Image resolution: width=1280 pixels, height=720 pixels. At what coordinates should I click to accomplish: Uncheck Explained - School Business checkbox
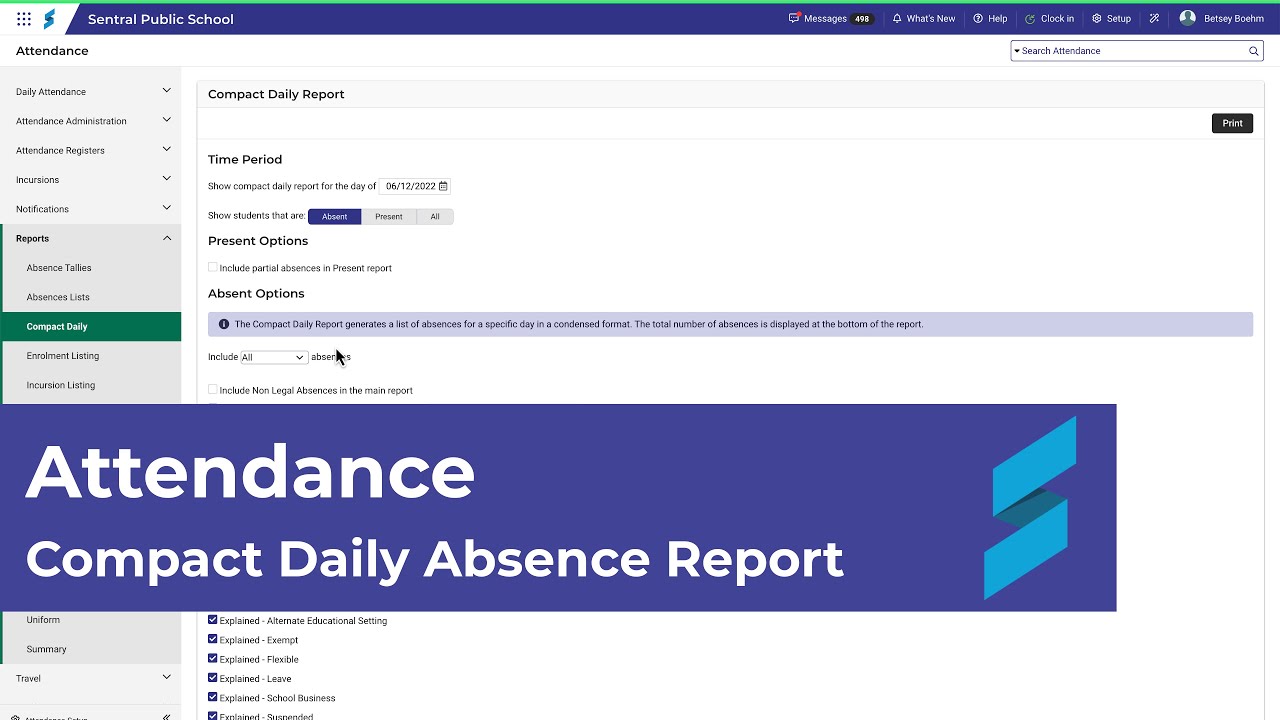pos(212,697)
